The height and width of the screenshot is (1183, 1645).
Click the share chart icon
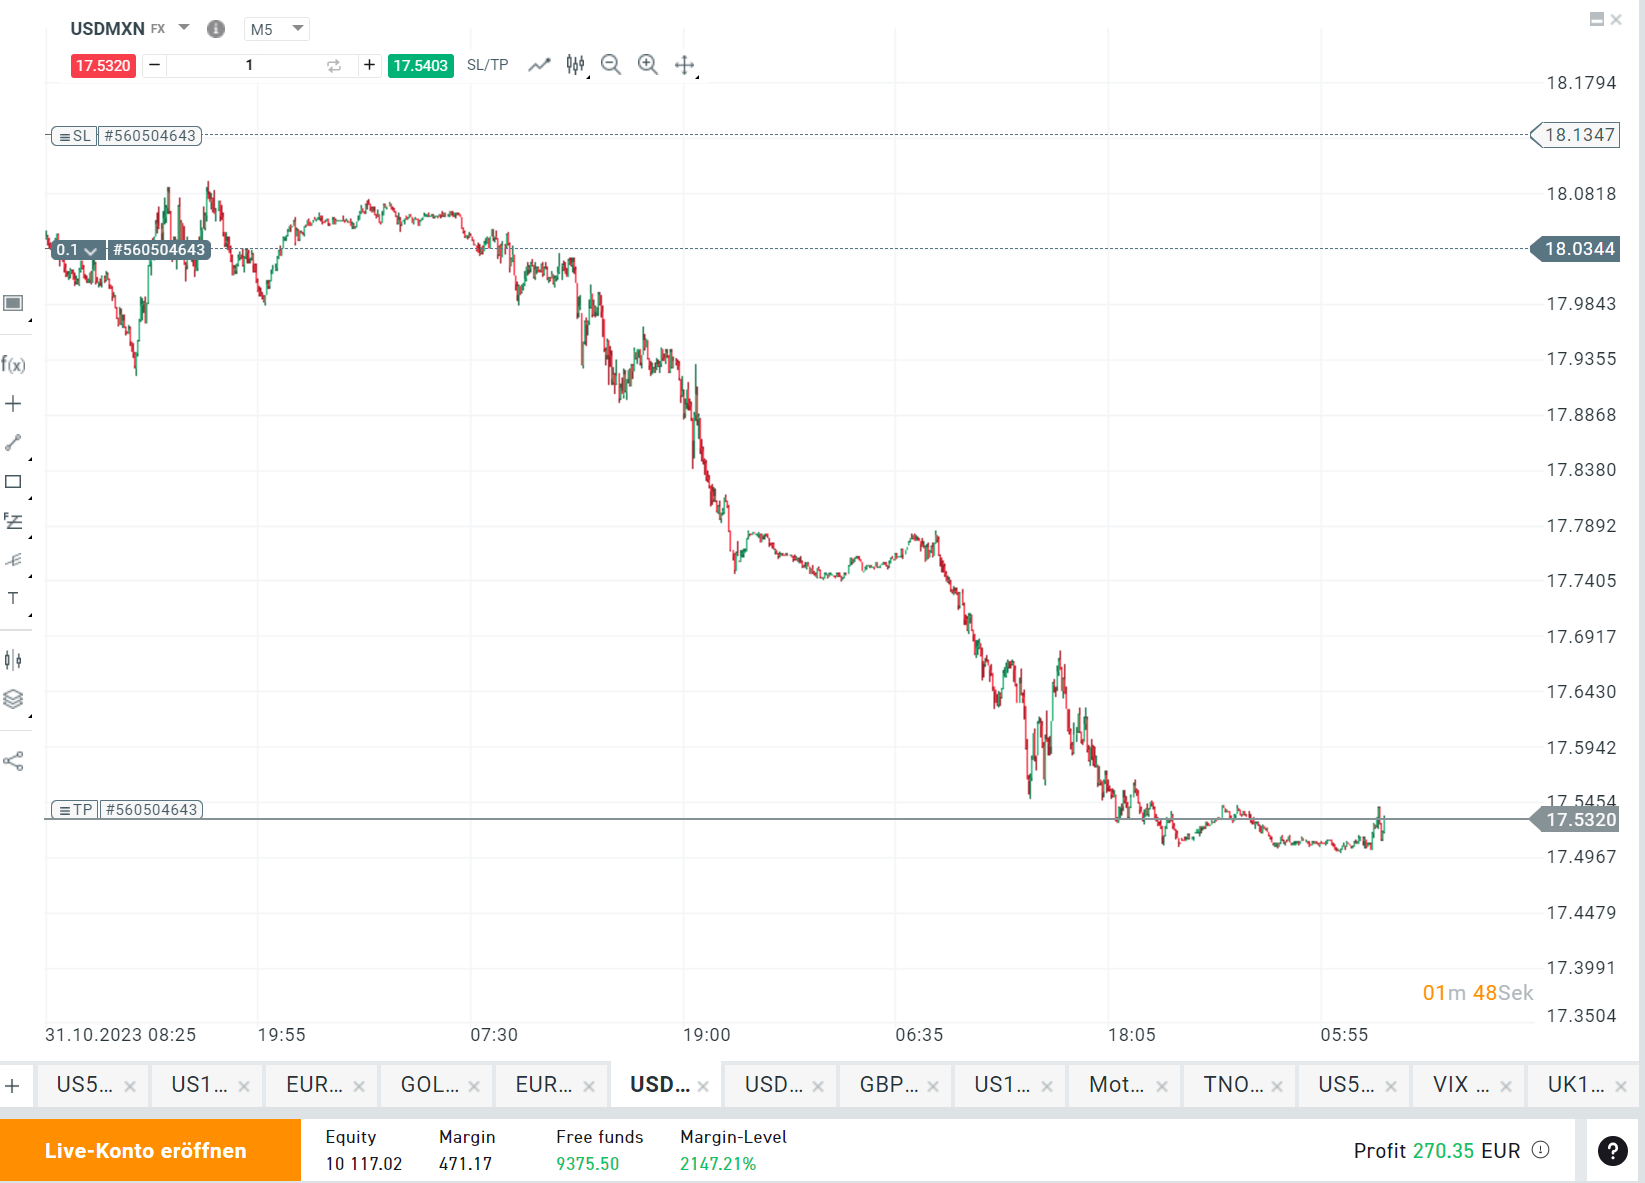[x=13, y=761]
